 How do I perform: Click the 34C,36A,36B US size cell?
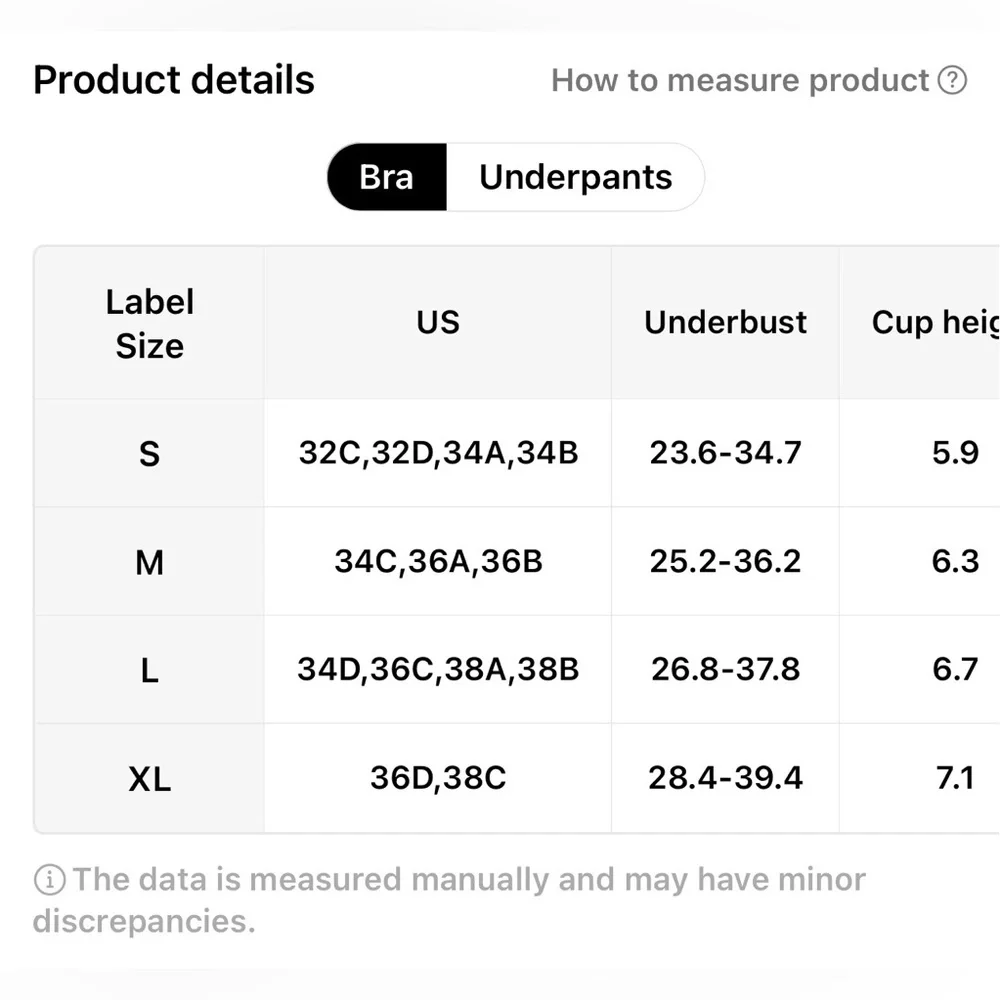438,561
